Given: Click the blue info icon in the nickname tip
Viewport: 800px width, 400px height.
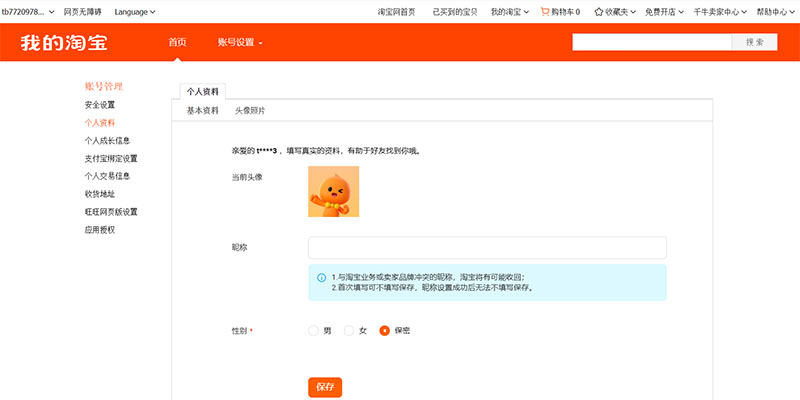Looking at the screenshot, I should pyautogui.click(x=321, y=277).
